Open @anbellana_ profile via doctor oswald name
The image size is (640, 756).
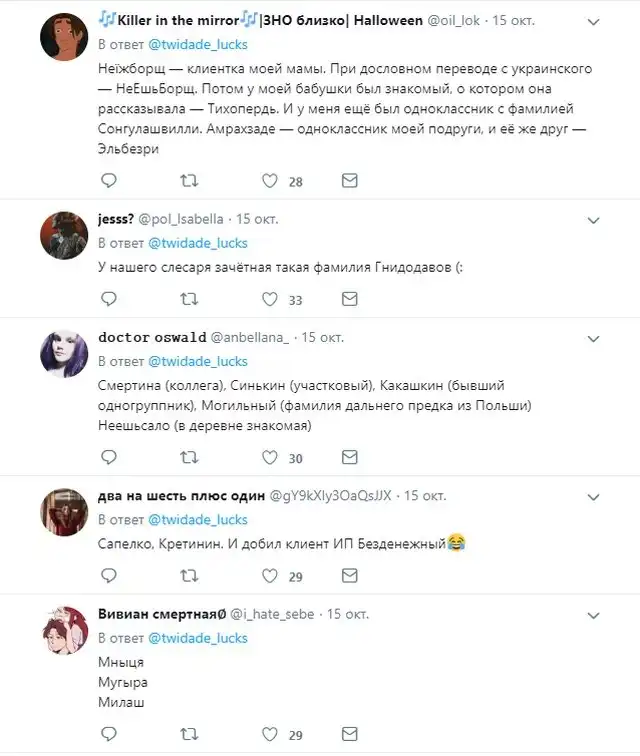[152, 338]
